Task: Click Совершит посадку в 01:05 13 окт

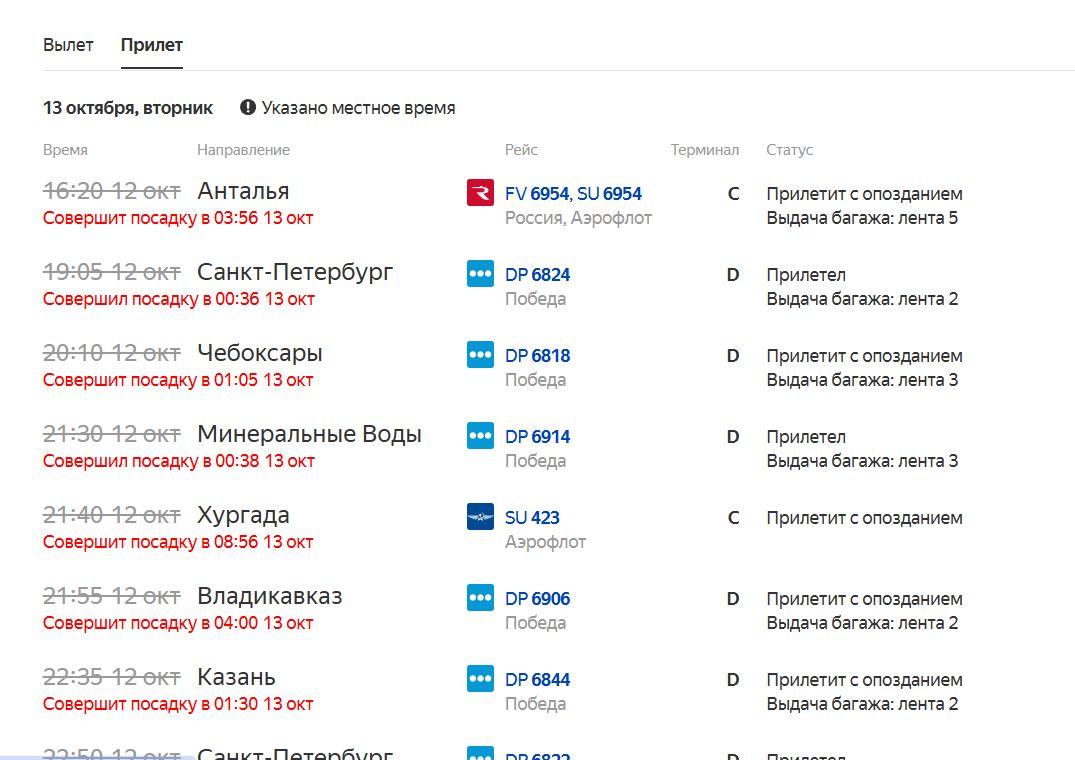Action: point(178,380)
